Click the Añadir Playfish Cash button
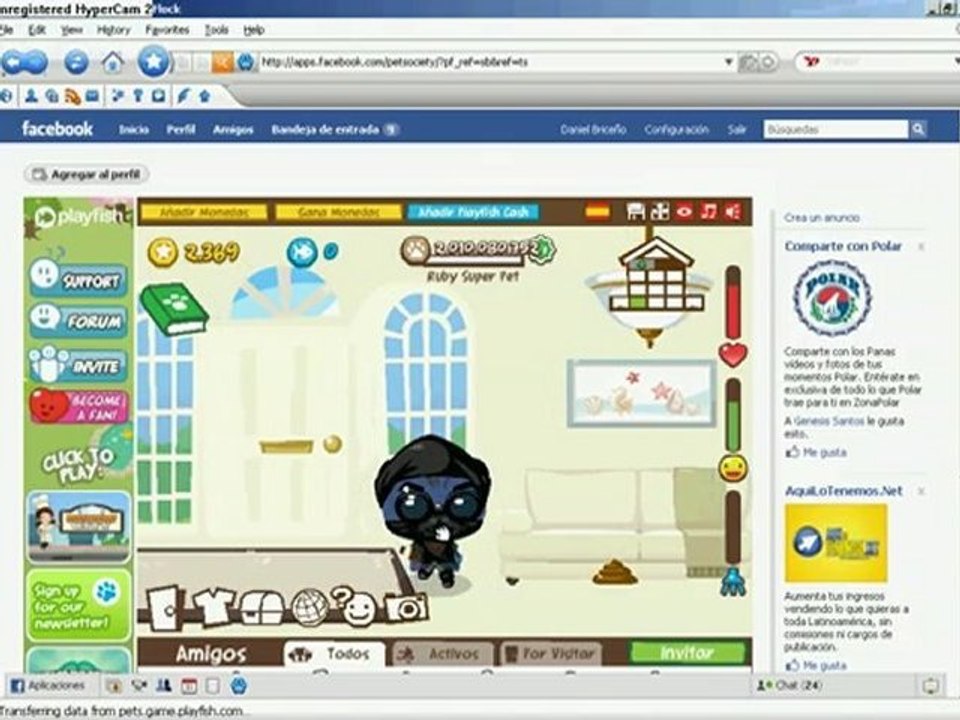This screenshot has width=960, height=720. [473, 212]
